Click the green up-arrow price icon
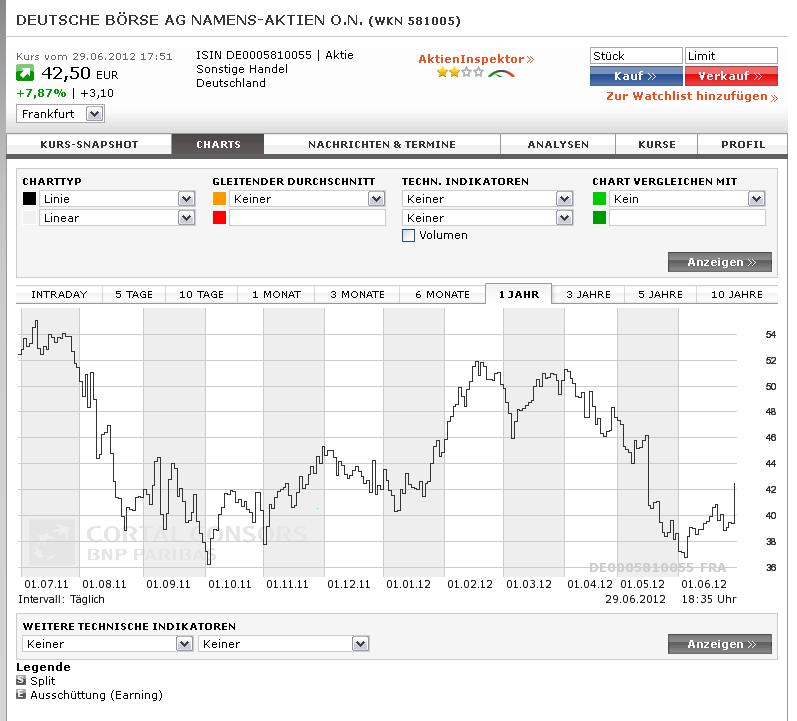 pos(25,73)
